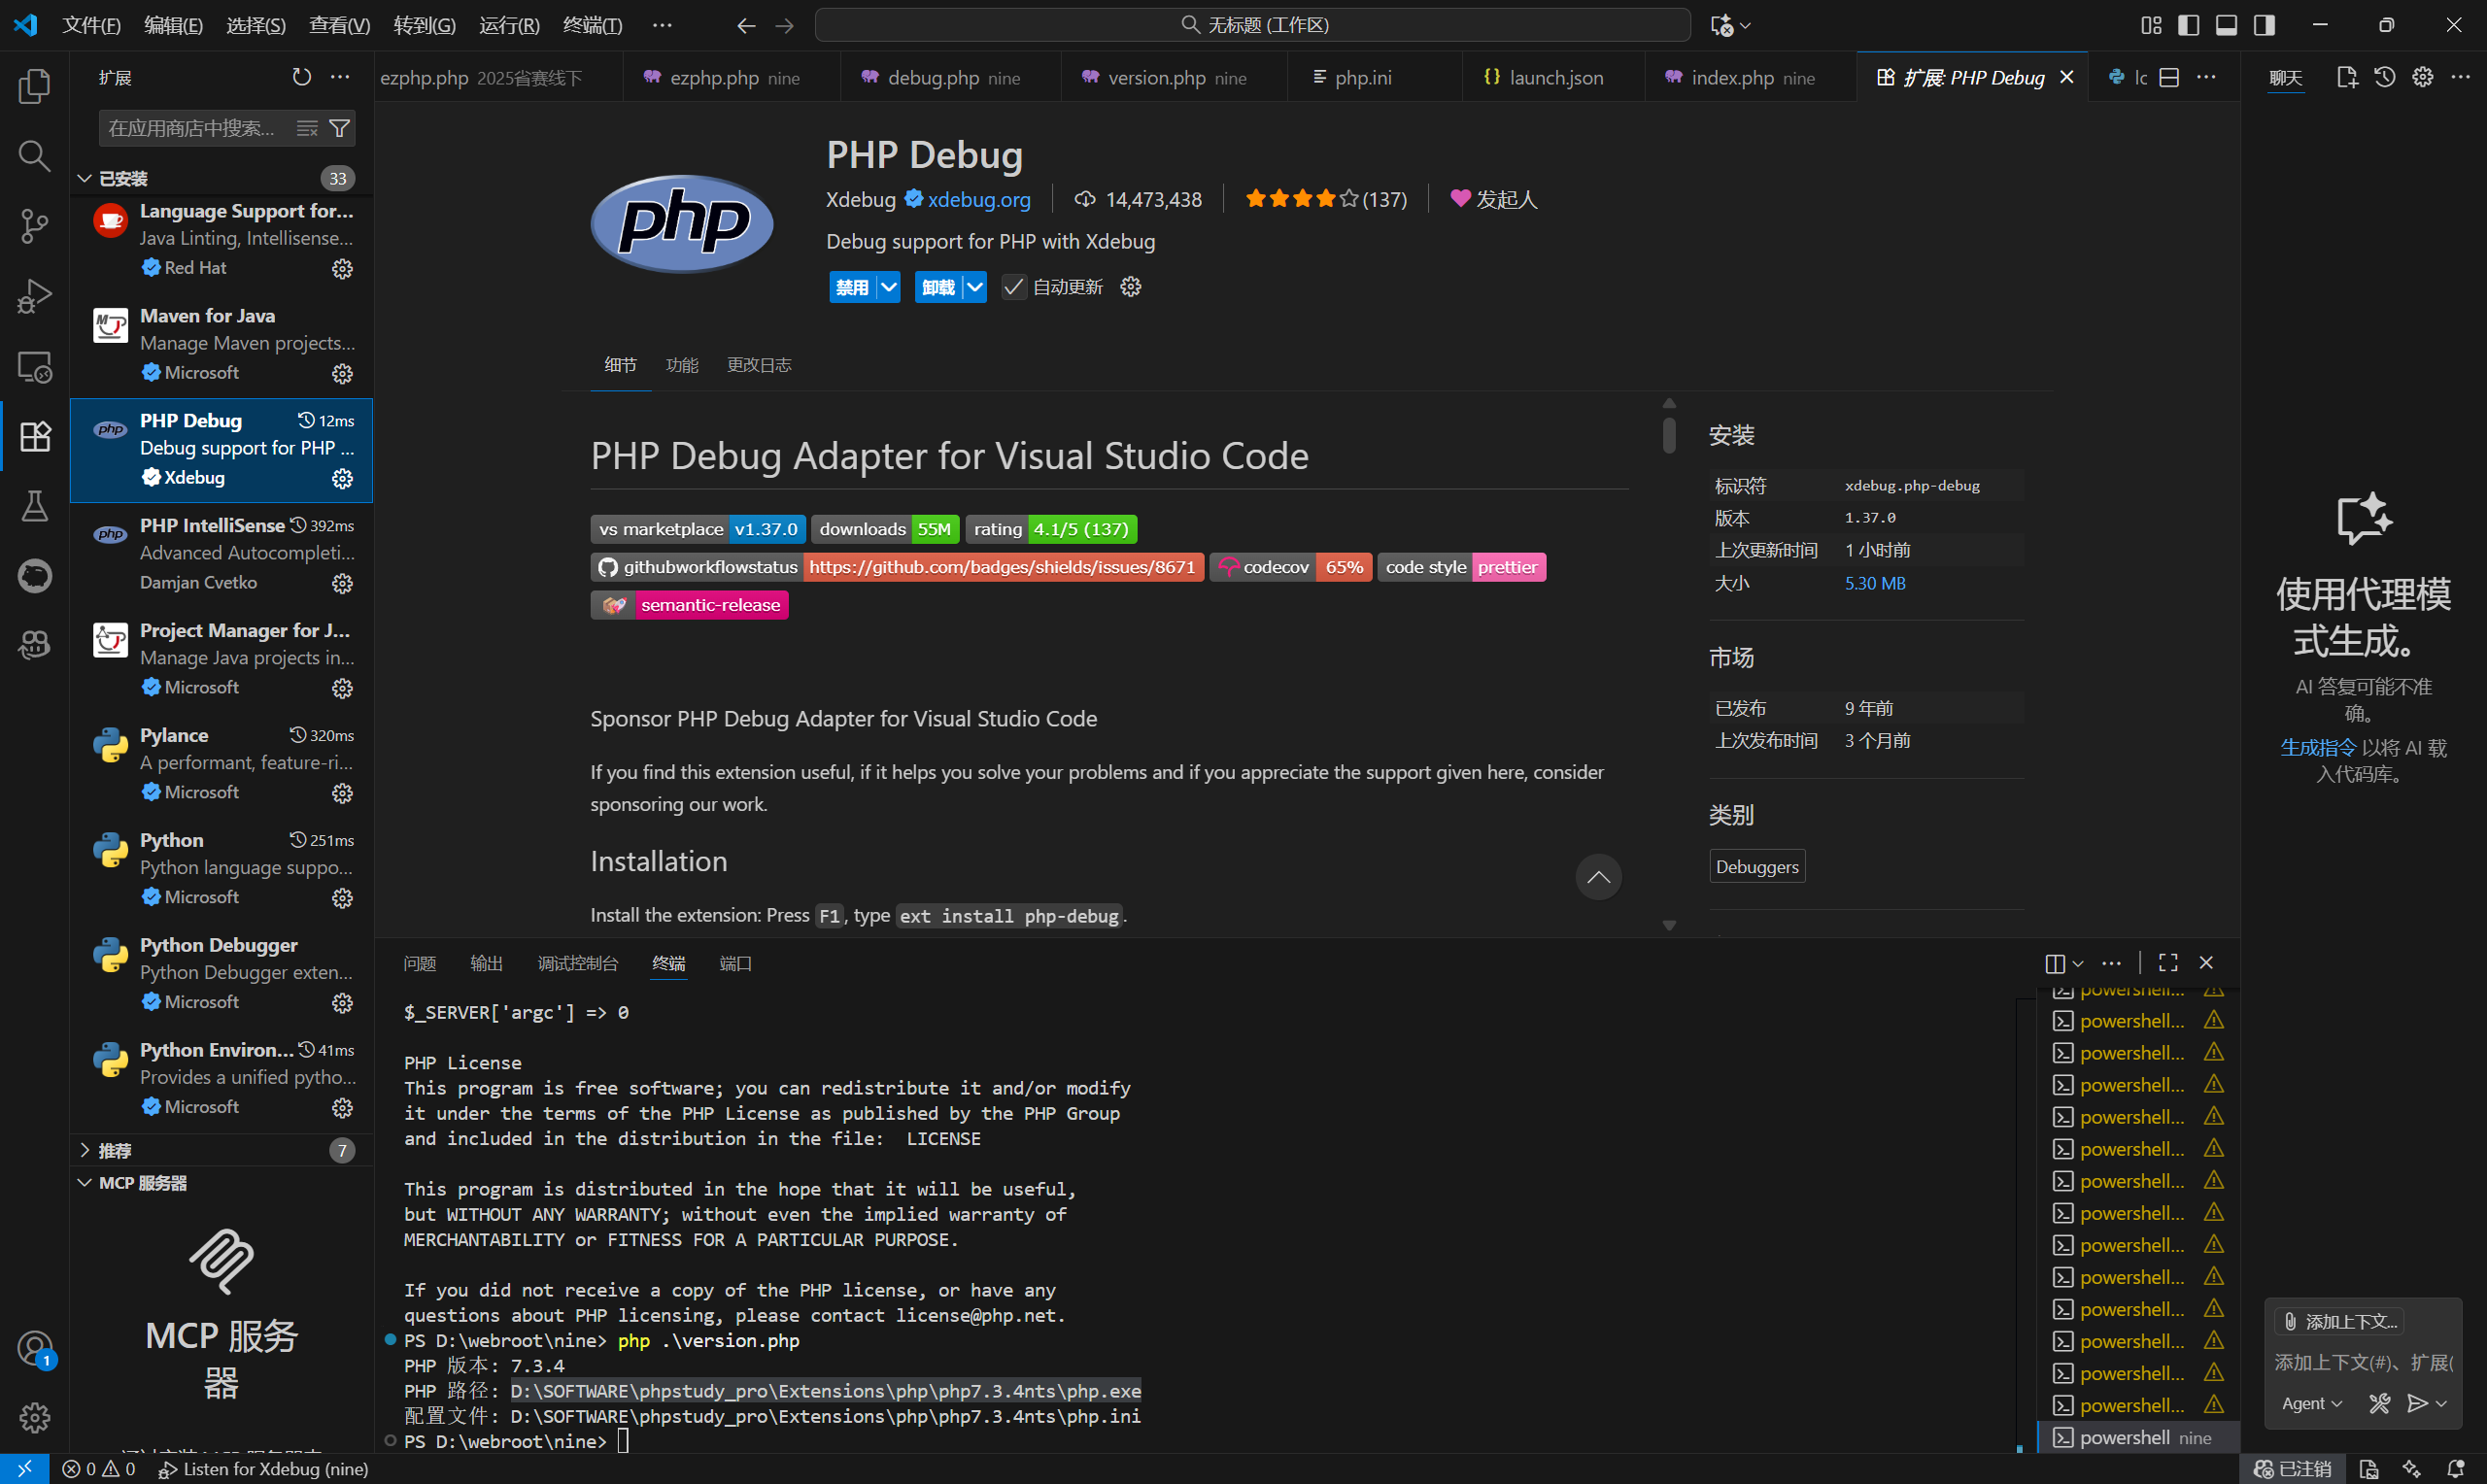Click the filter extensions funnel icon
The image size is (2487, 1484).
340,128
